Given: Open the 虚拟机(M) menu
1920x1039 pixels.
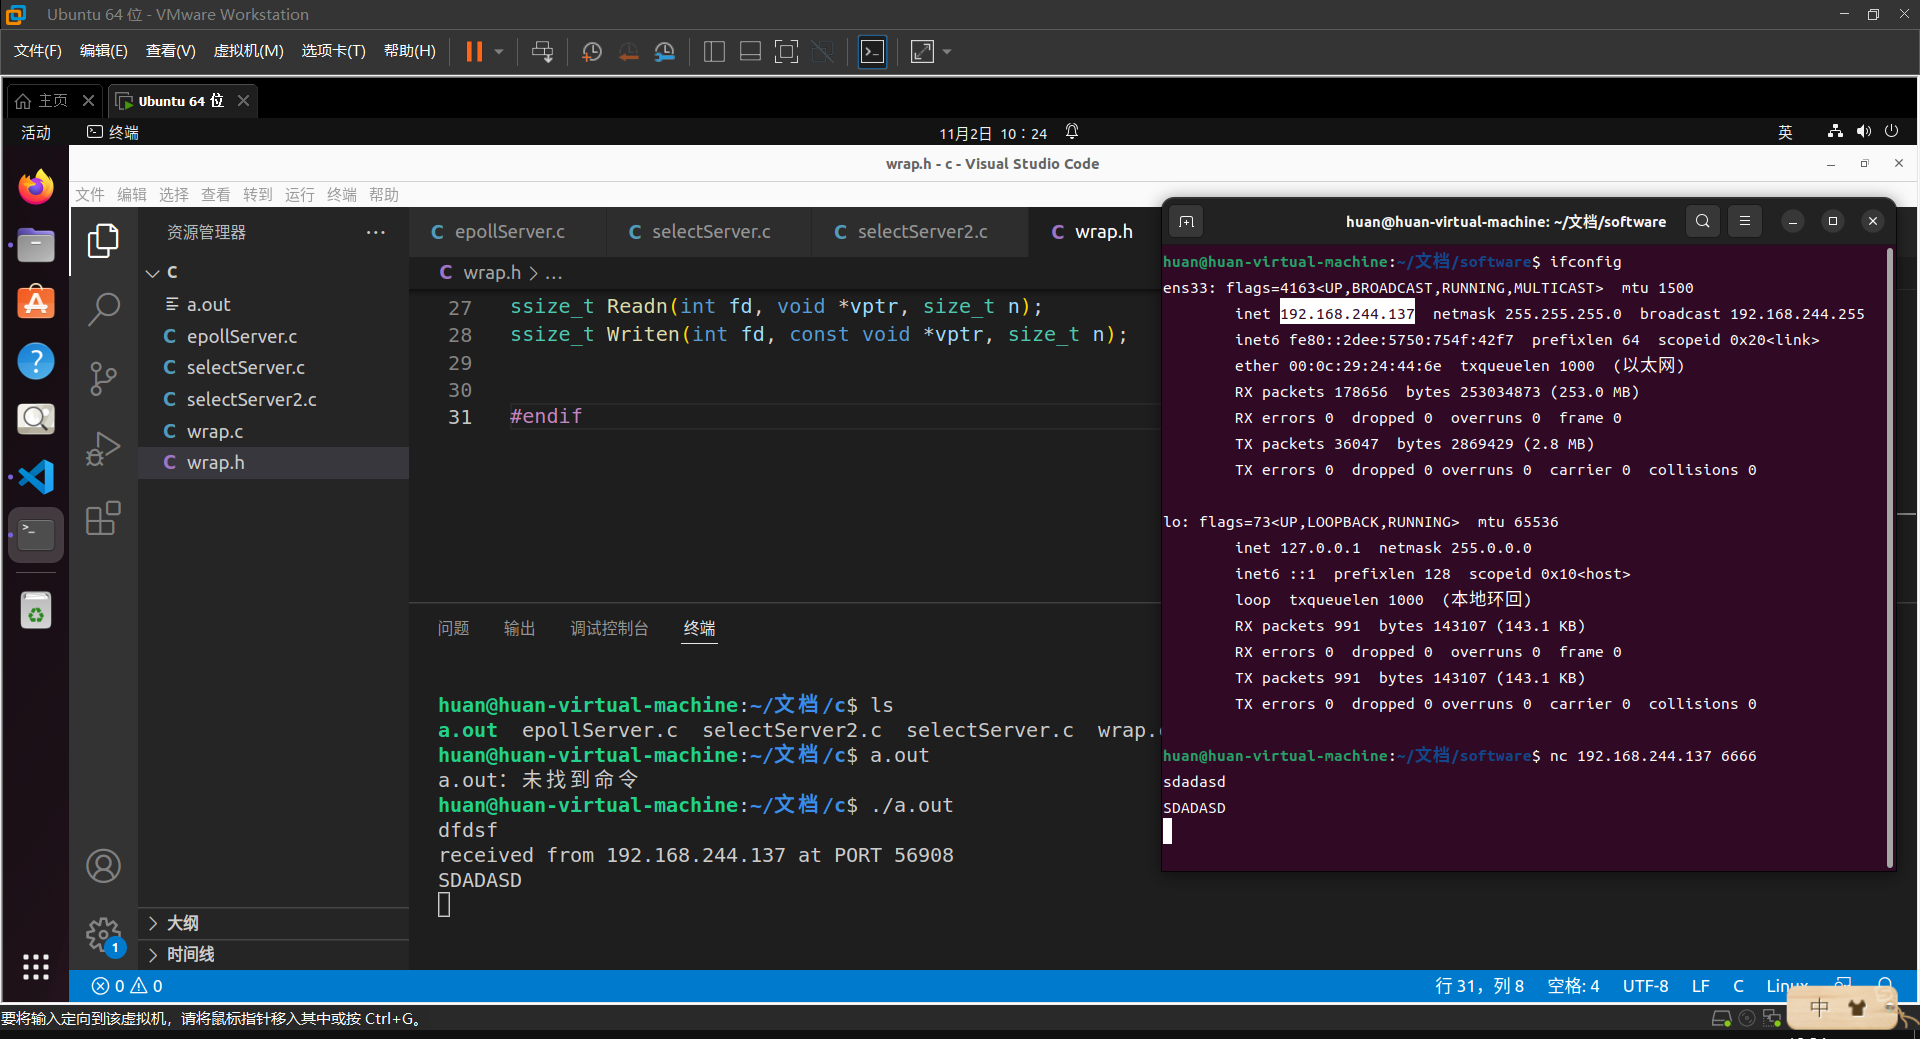Looking at the screenshot, I should point(248,51).
